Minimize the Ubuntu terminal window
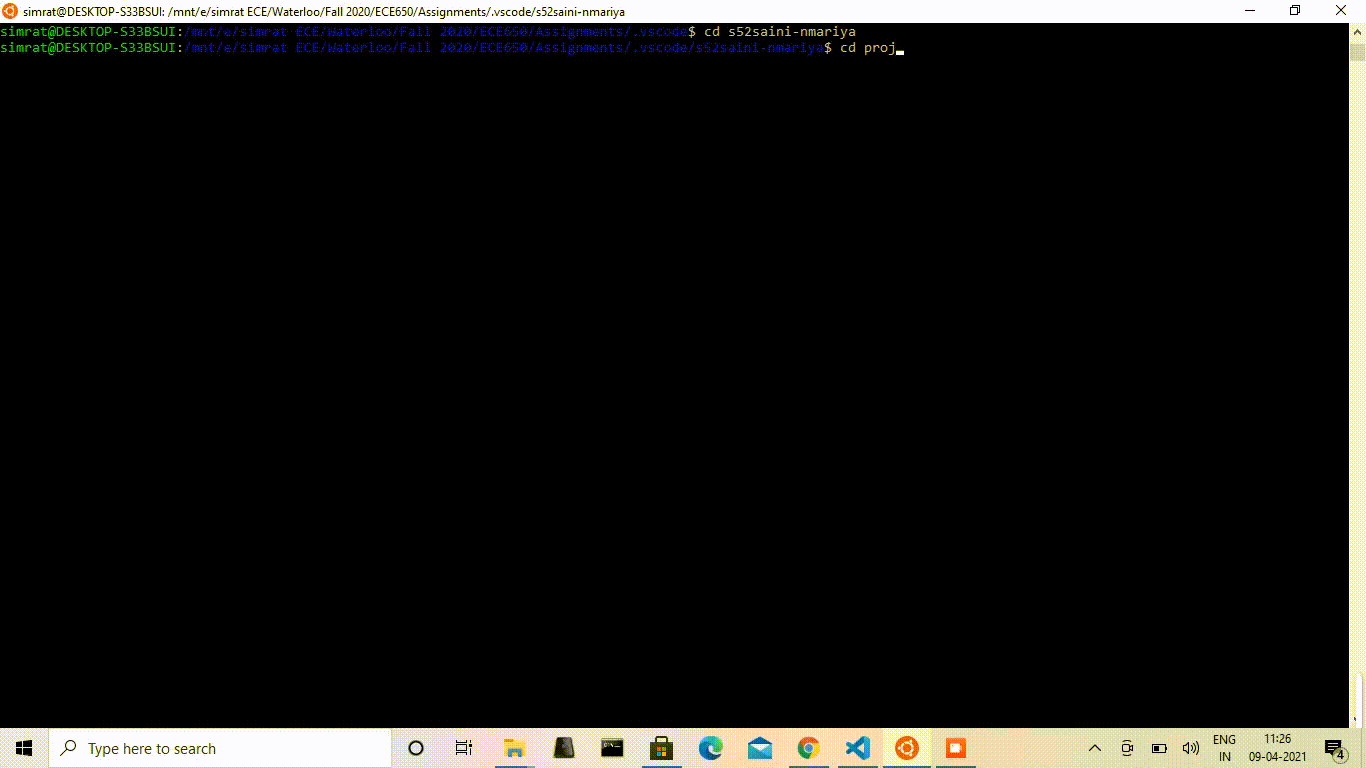Image resolution: width=1366 pixels, height=768 pixels. coord(1250,11)
